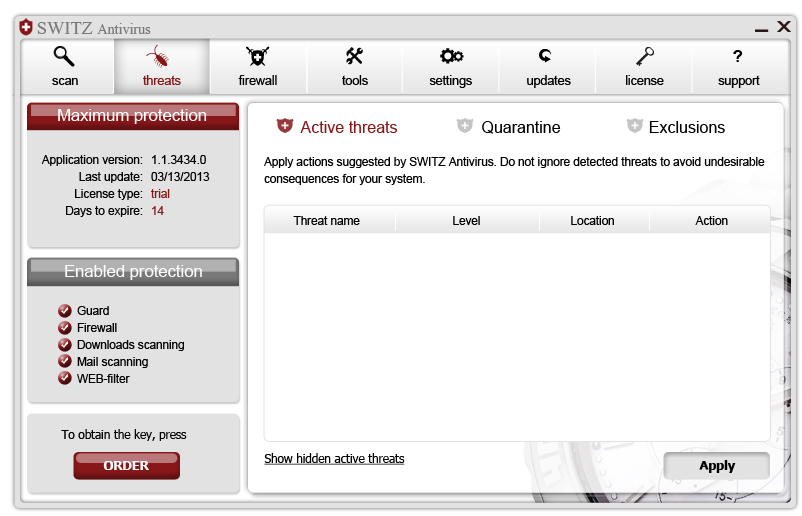Click Show hidden active threats link
Image resolution: width=802 pixels, height=516 pixels.
(x=334, y=459)
